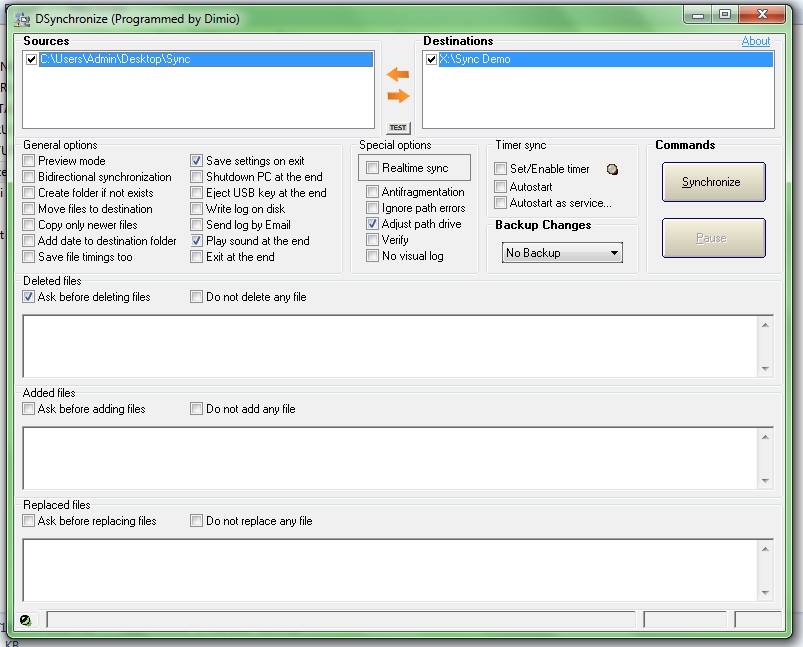Tick Send log by Email
This screenshot has height=647, width=803.
click(196, 224)
